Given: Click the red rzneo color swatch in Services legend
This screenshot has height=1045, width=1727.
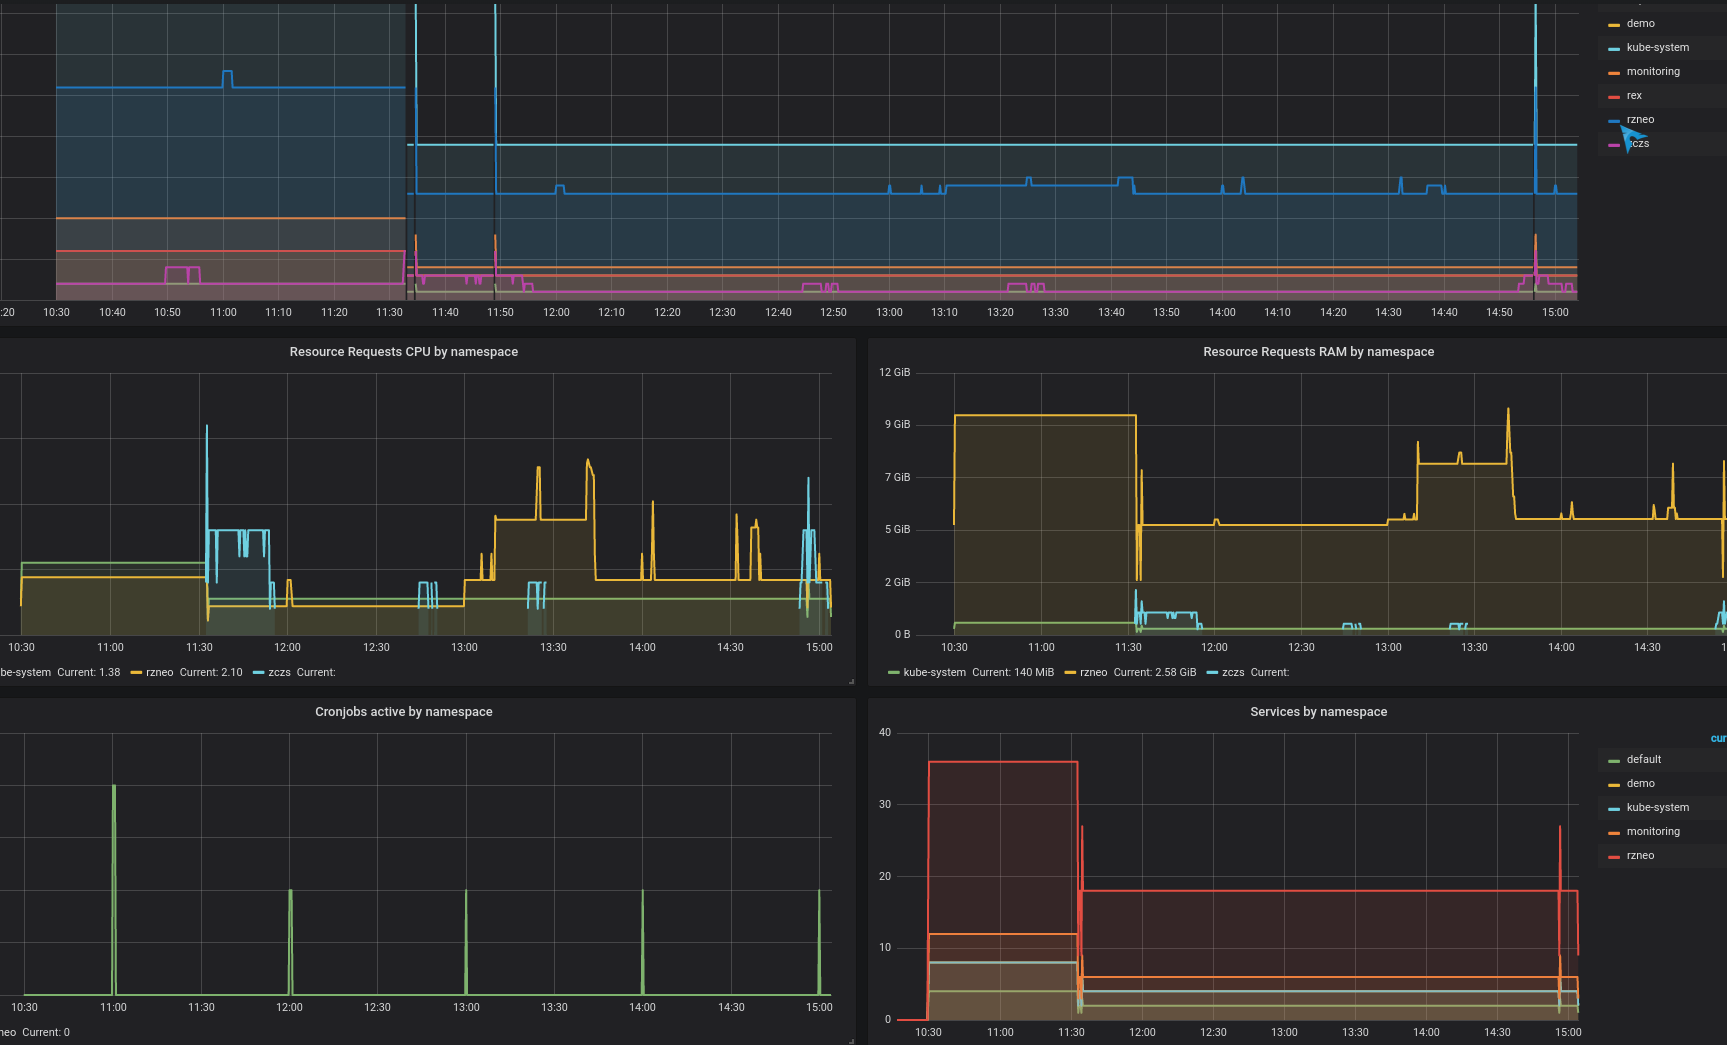Looking at the screenshot, I should (1614, 857).
